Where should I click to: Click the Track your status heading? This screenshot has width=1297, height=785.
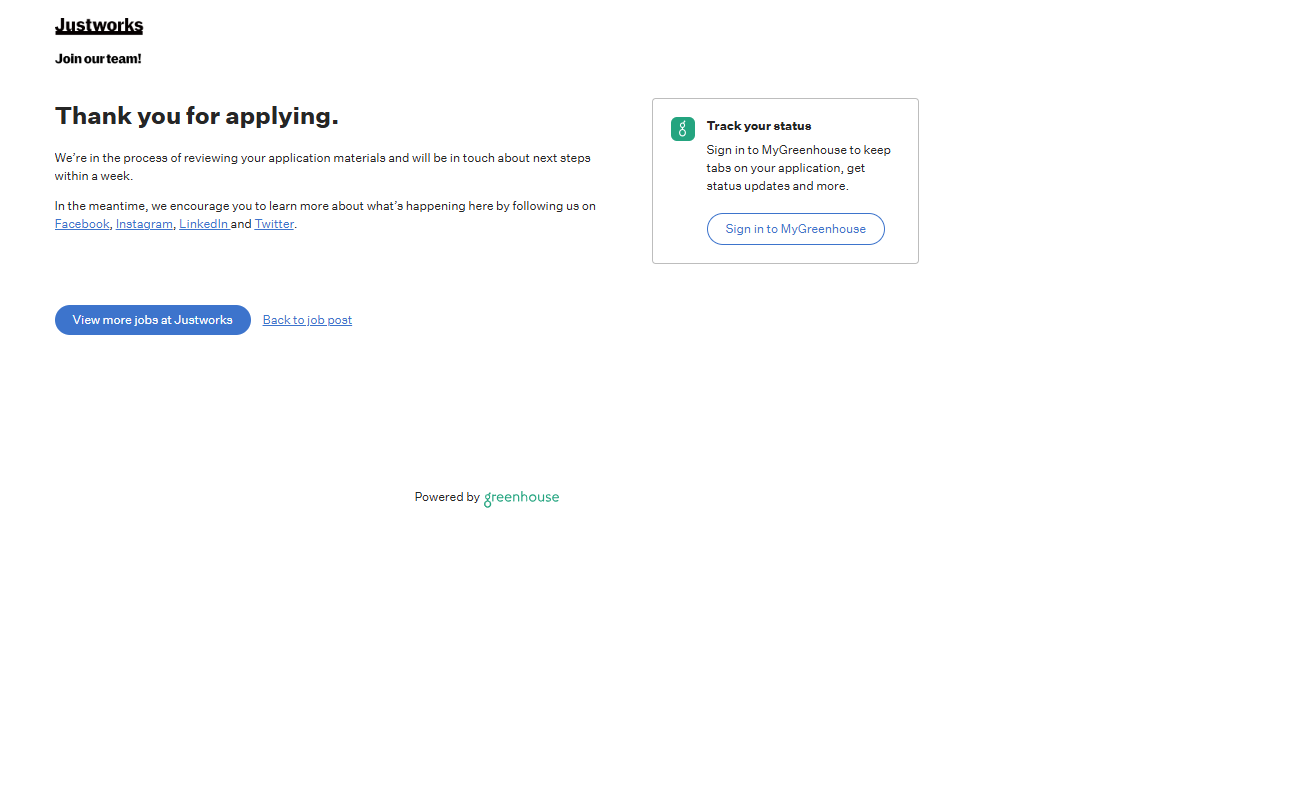[758, 126]
